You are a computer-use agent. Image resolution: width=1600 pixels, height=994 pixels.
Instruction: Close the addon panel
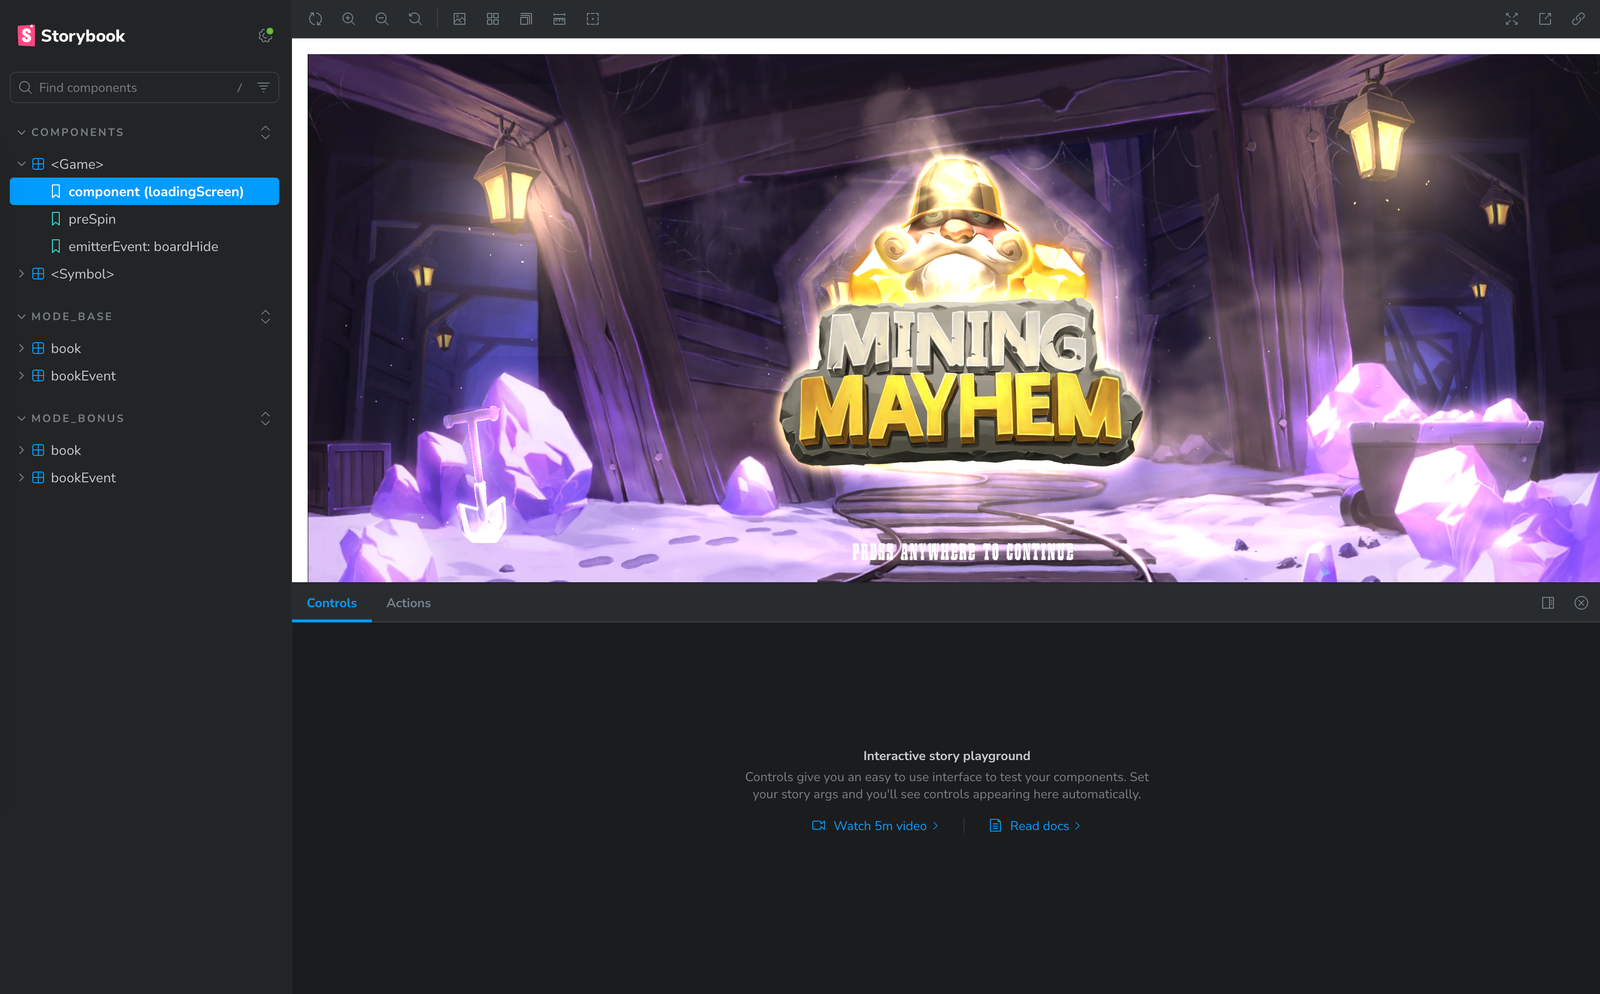coord(1581,603)
